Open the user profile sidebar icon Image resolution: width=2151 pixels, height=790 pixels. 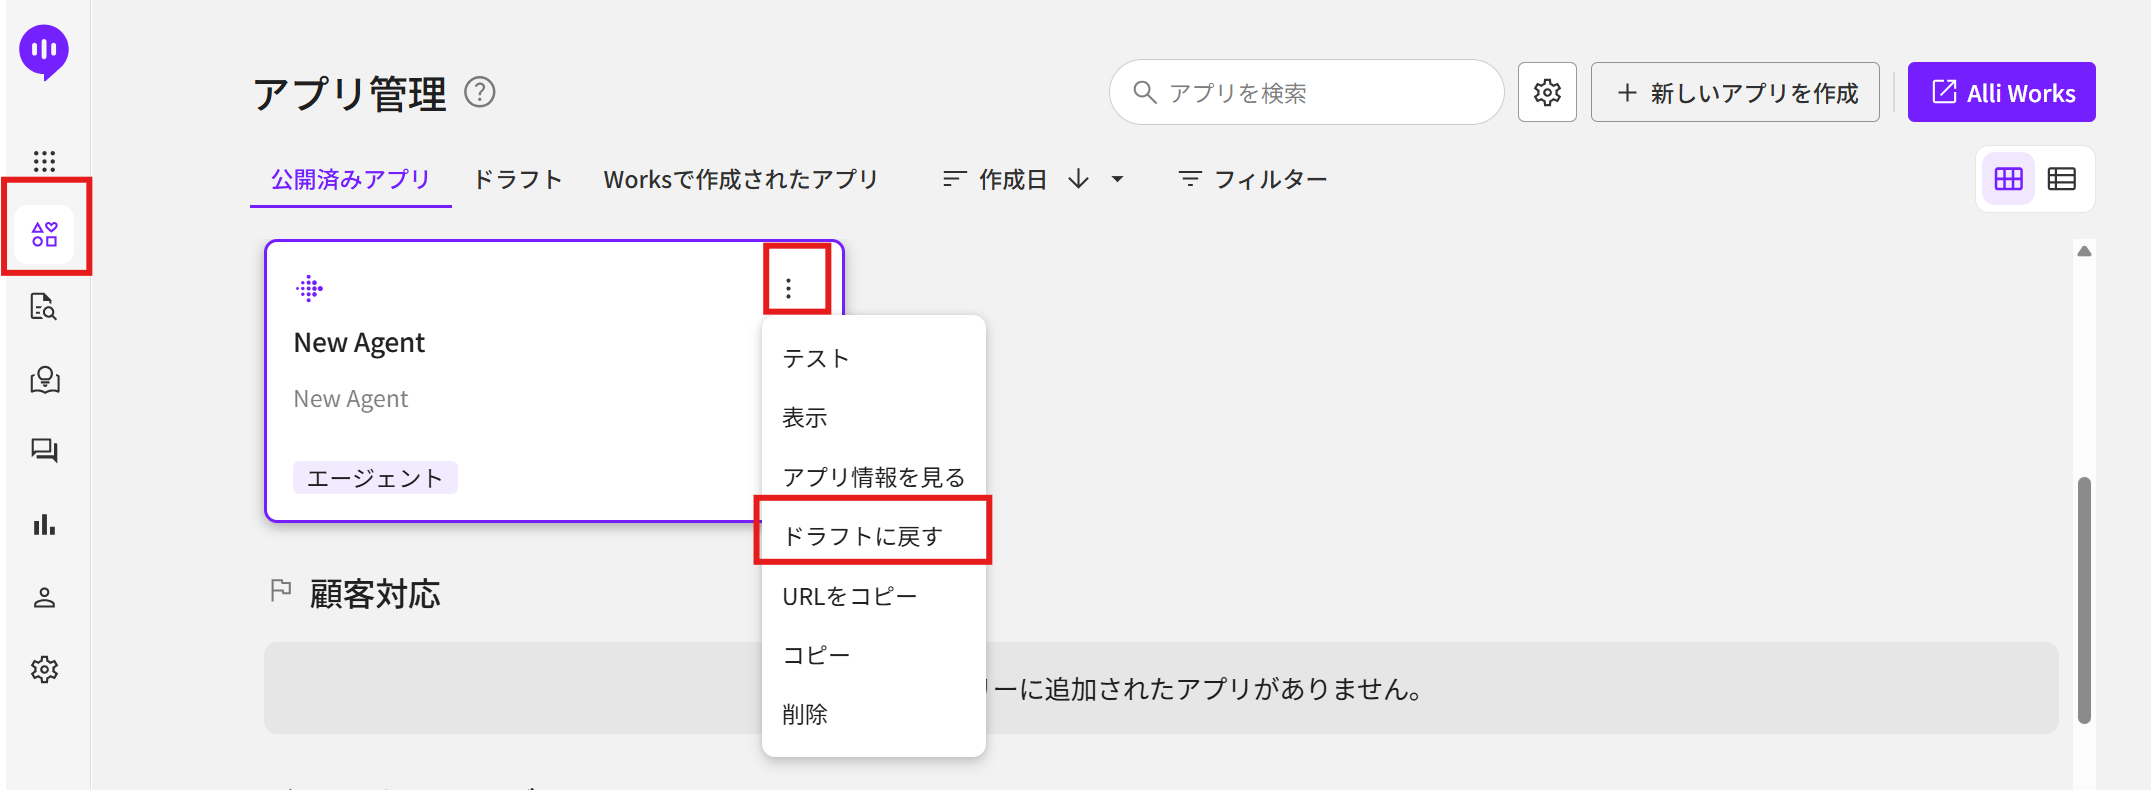(x=44, y=598)
